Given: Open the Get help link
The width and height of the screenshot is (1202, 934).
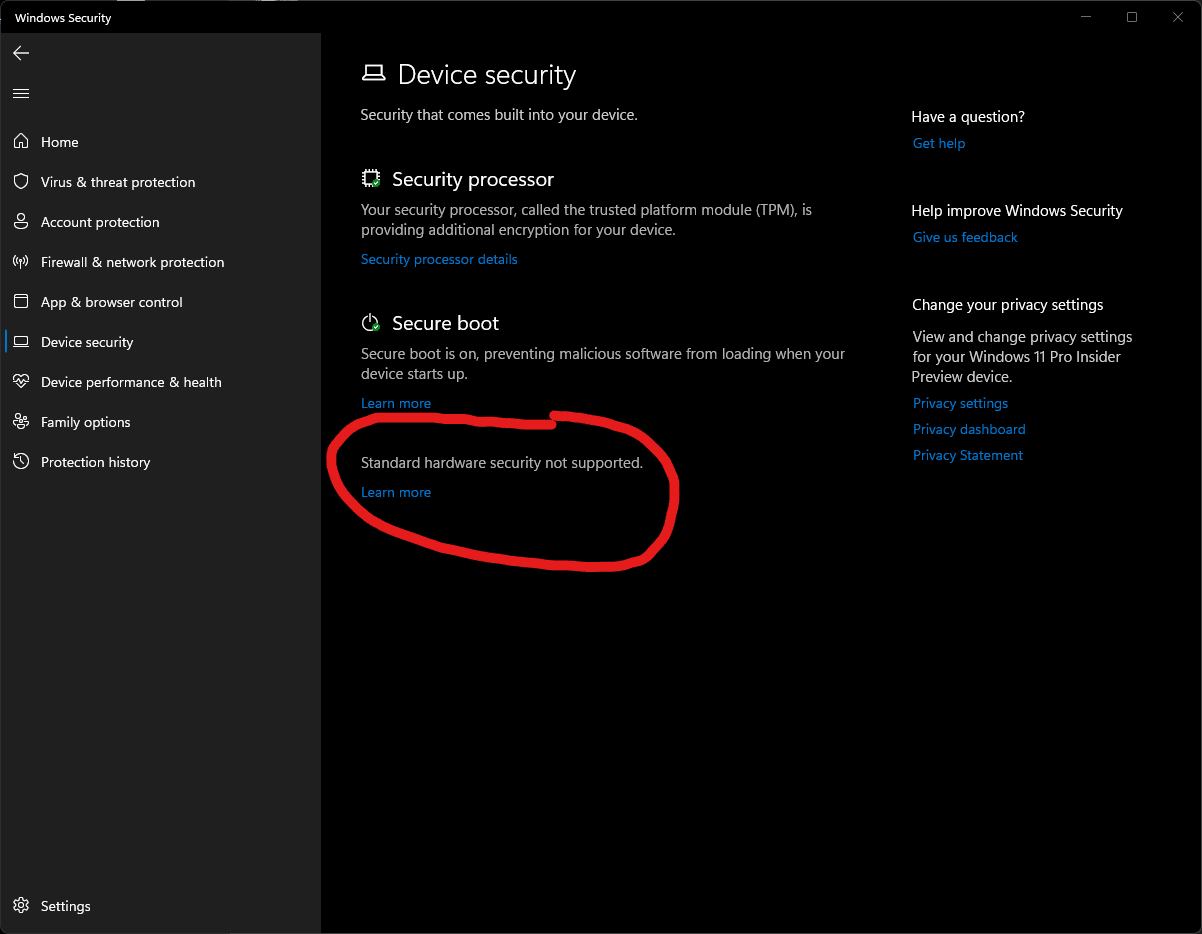Looking at the screenshot, I should (x=939, y=143).
